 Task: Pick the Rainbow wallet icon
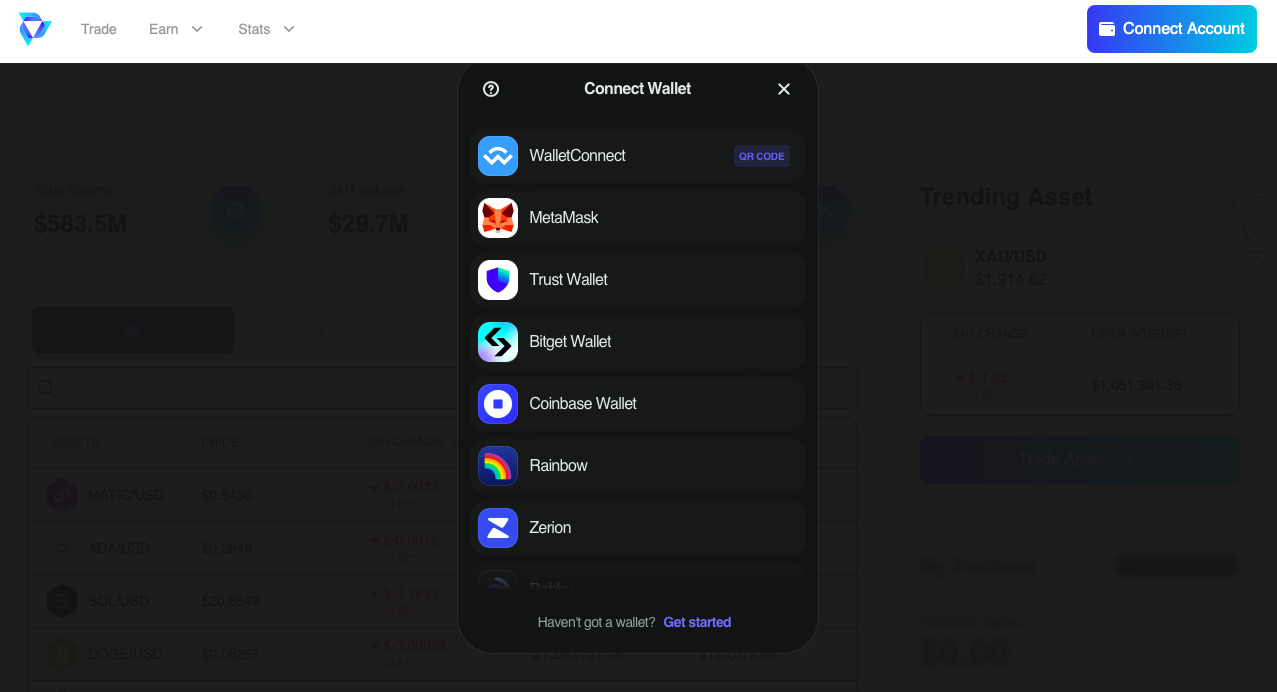click(498, 466)
